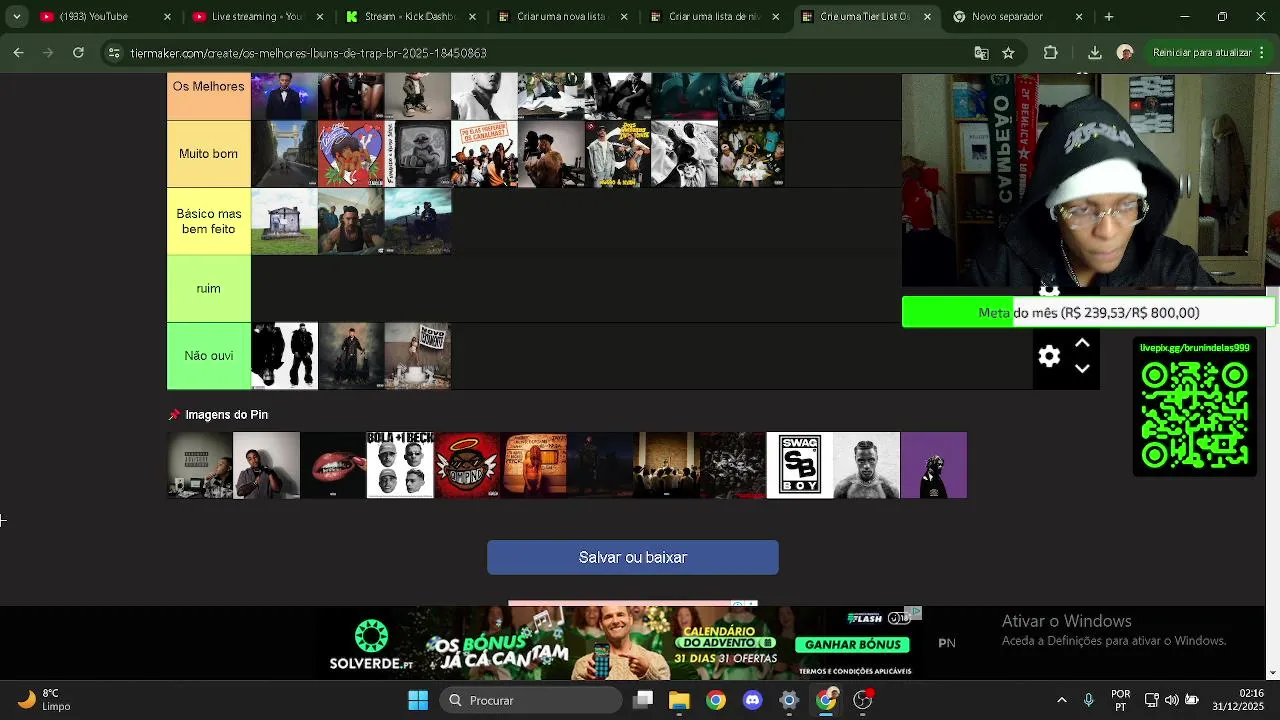This screenshot has width=1280, height=720.
Task: Select the Swag SB Boy album cover
Action: tap(800, 465)
